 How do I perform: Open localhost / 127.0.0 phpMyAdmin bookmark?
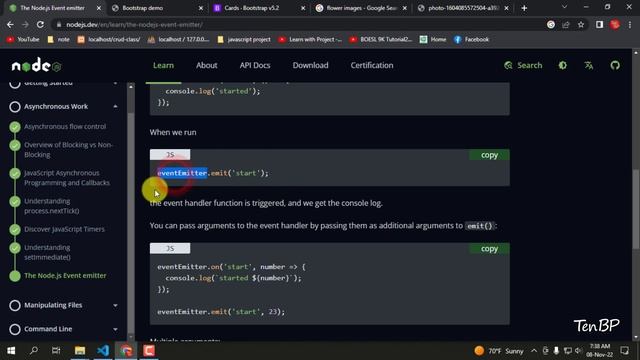coord(179,39)
